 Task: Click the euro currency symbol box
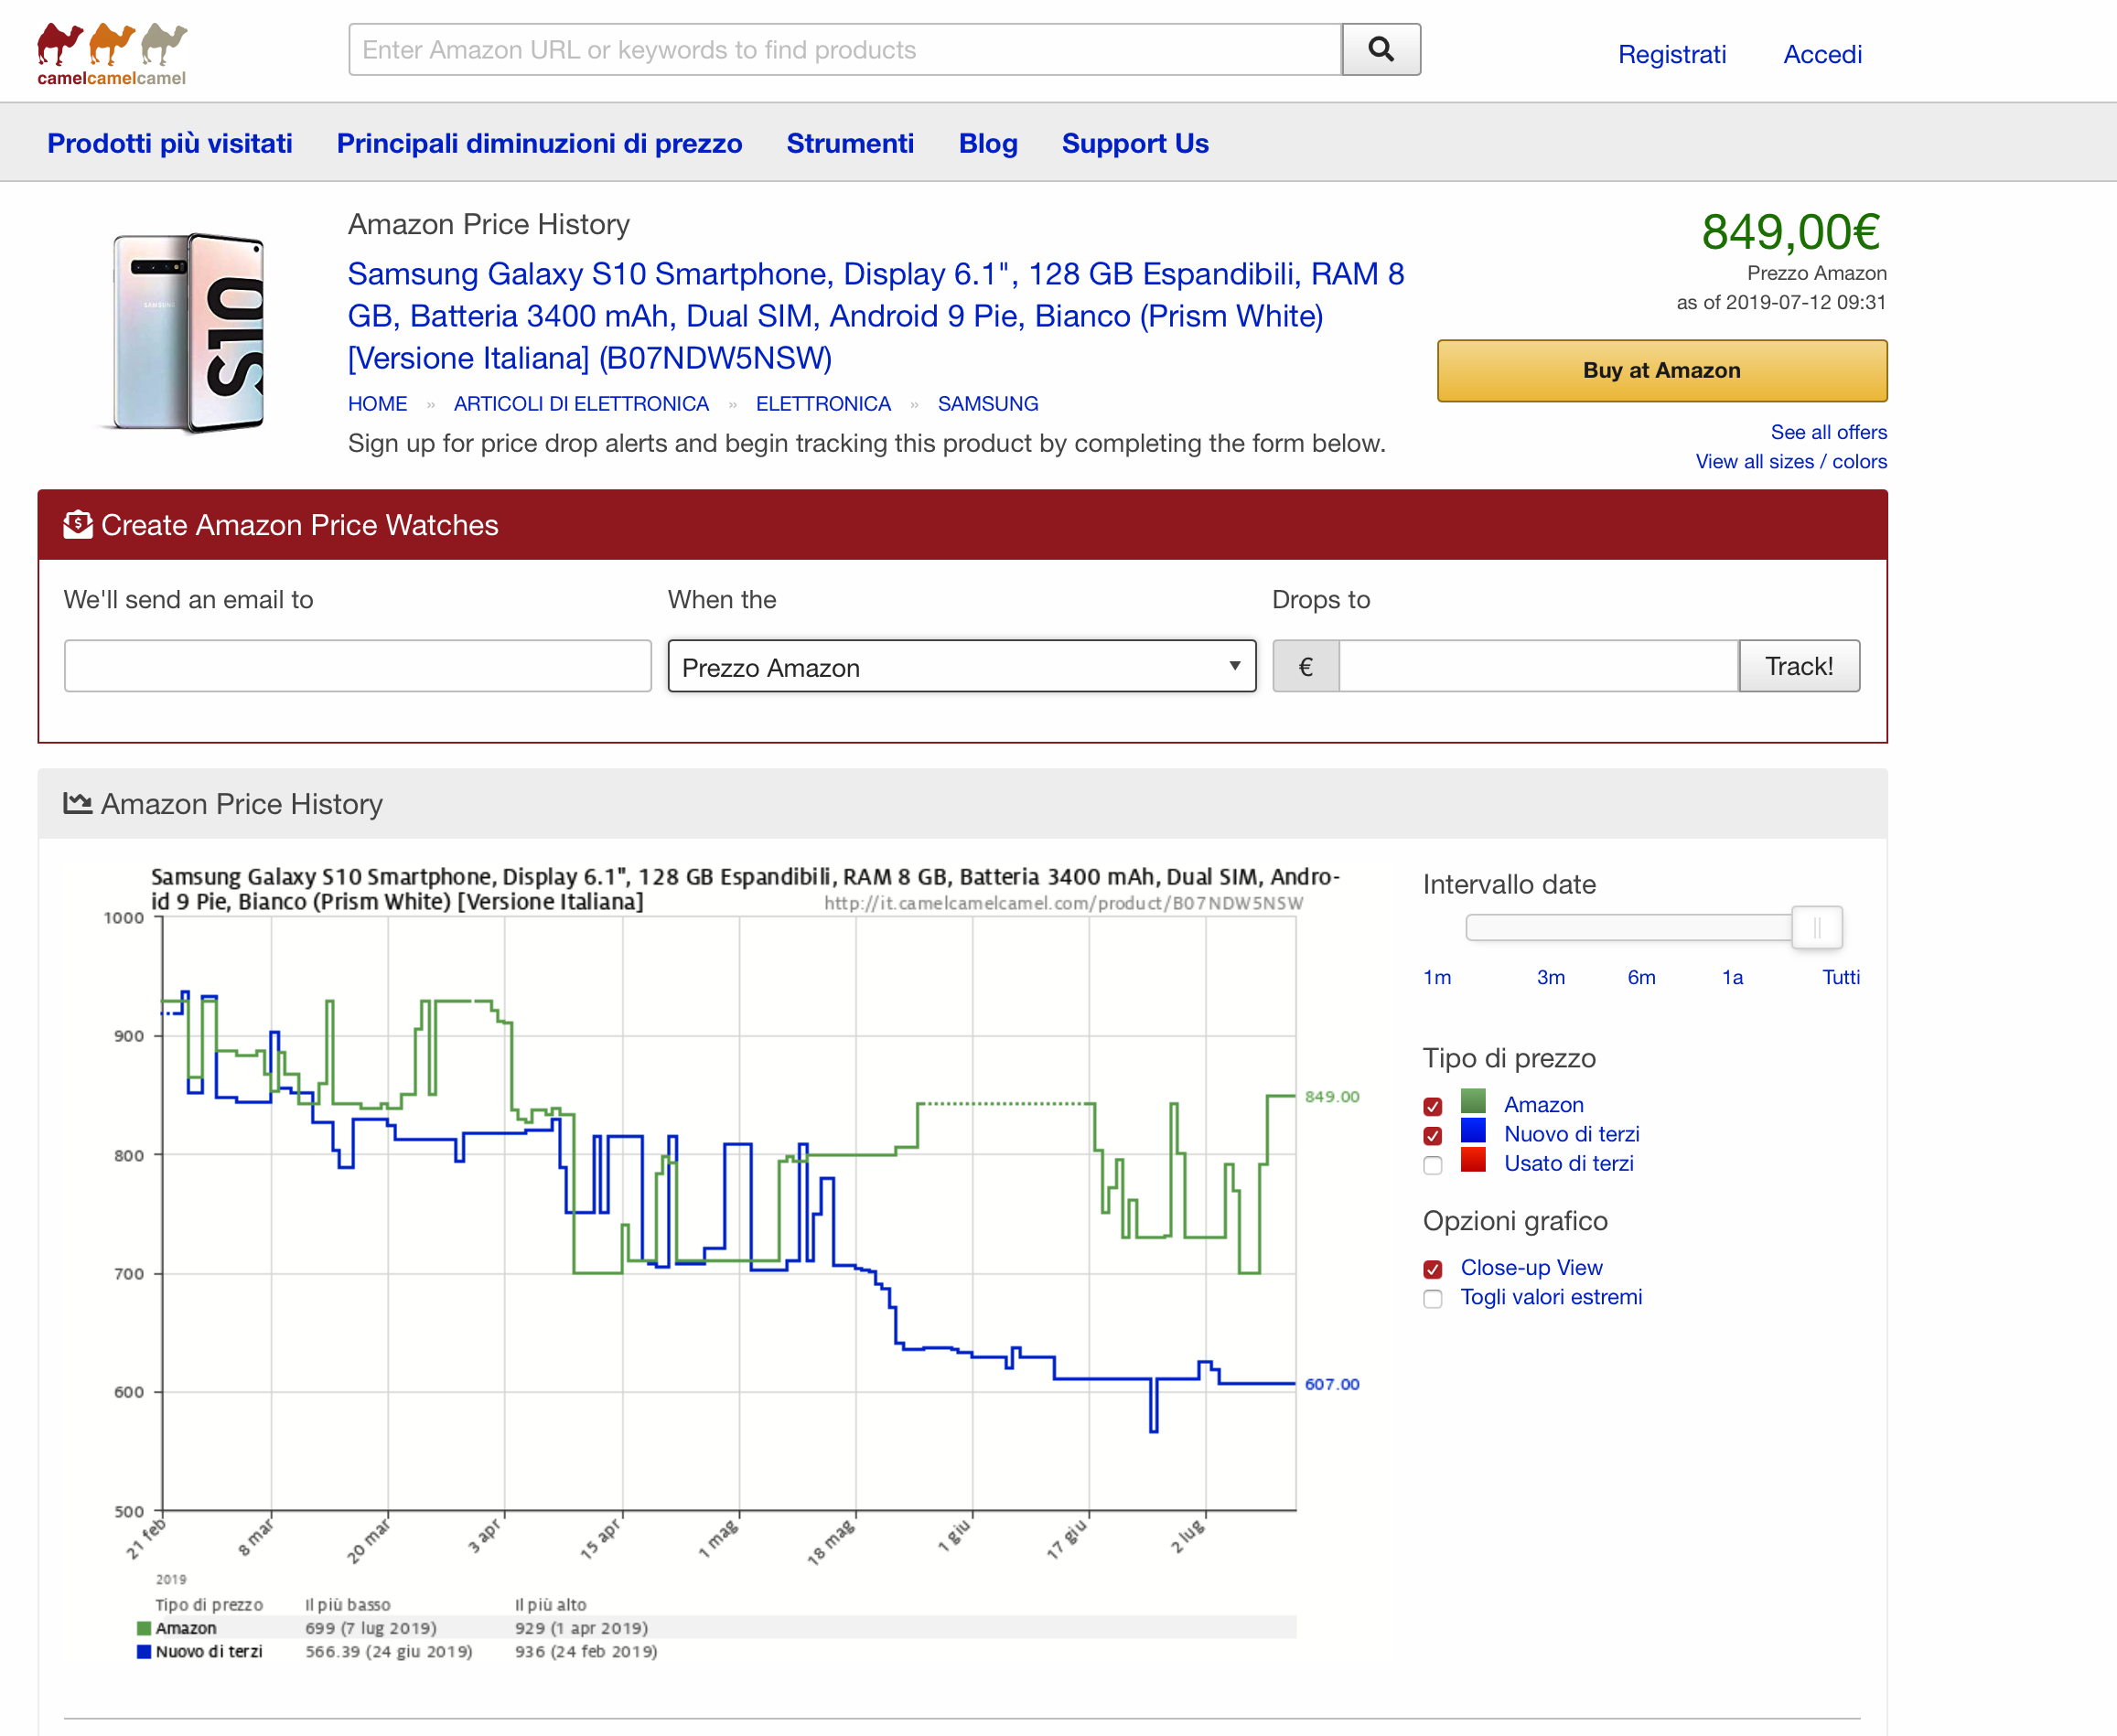[1305, 666]
